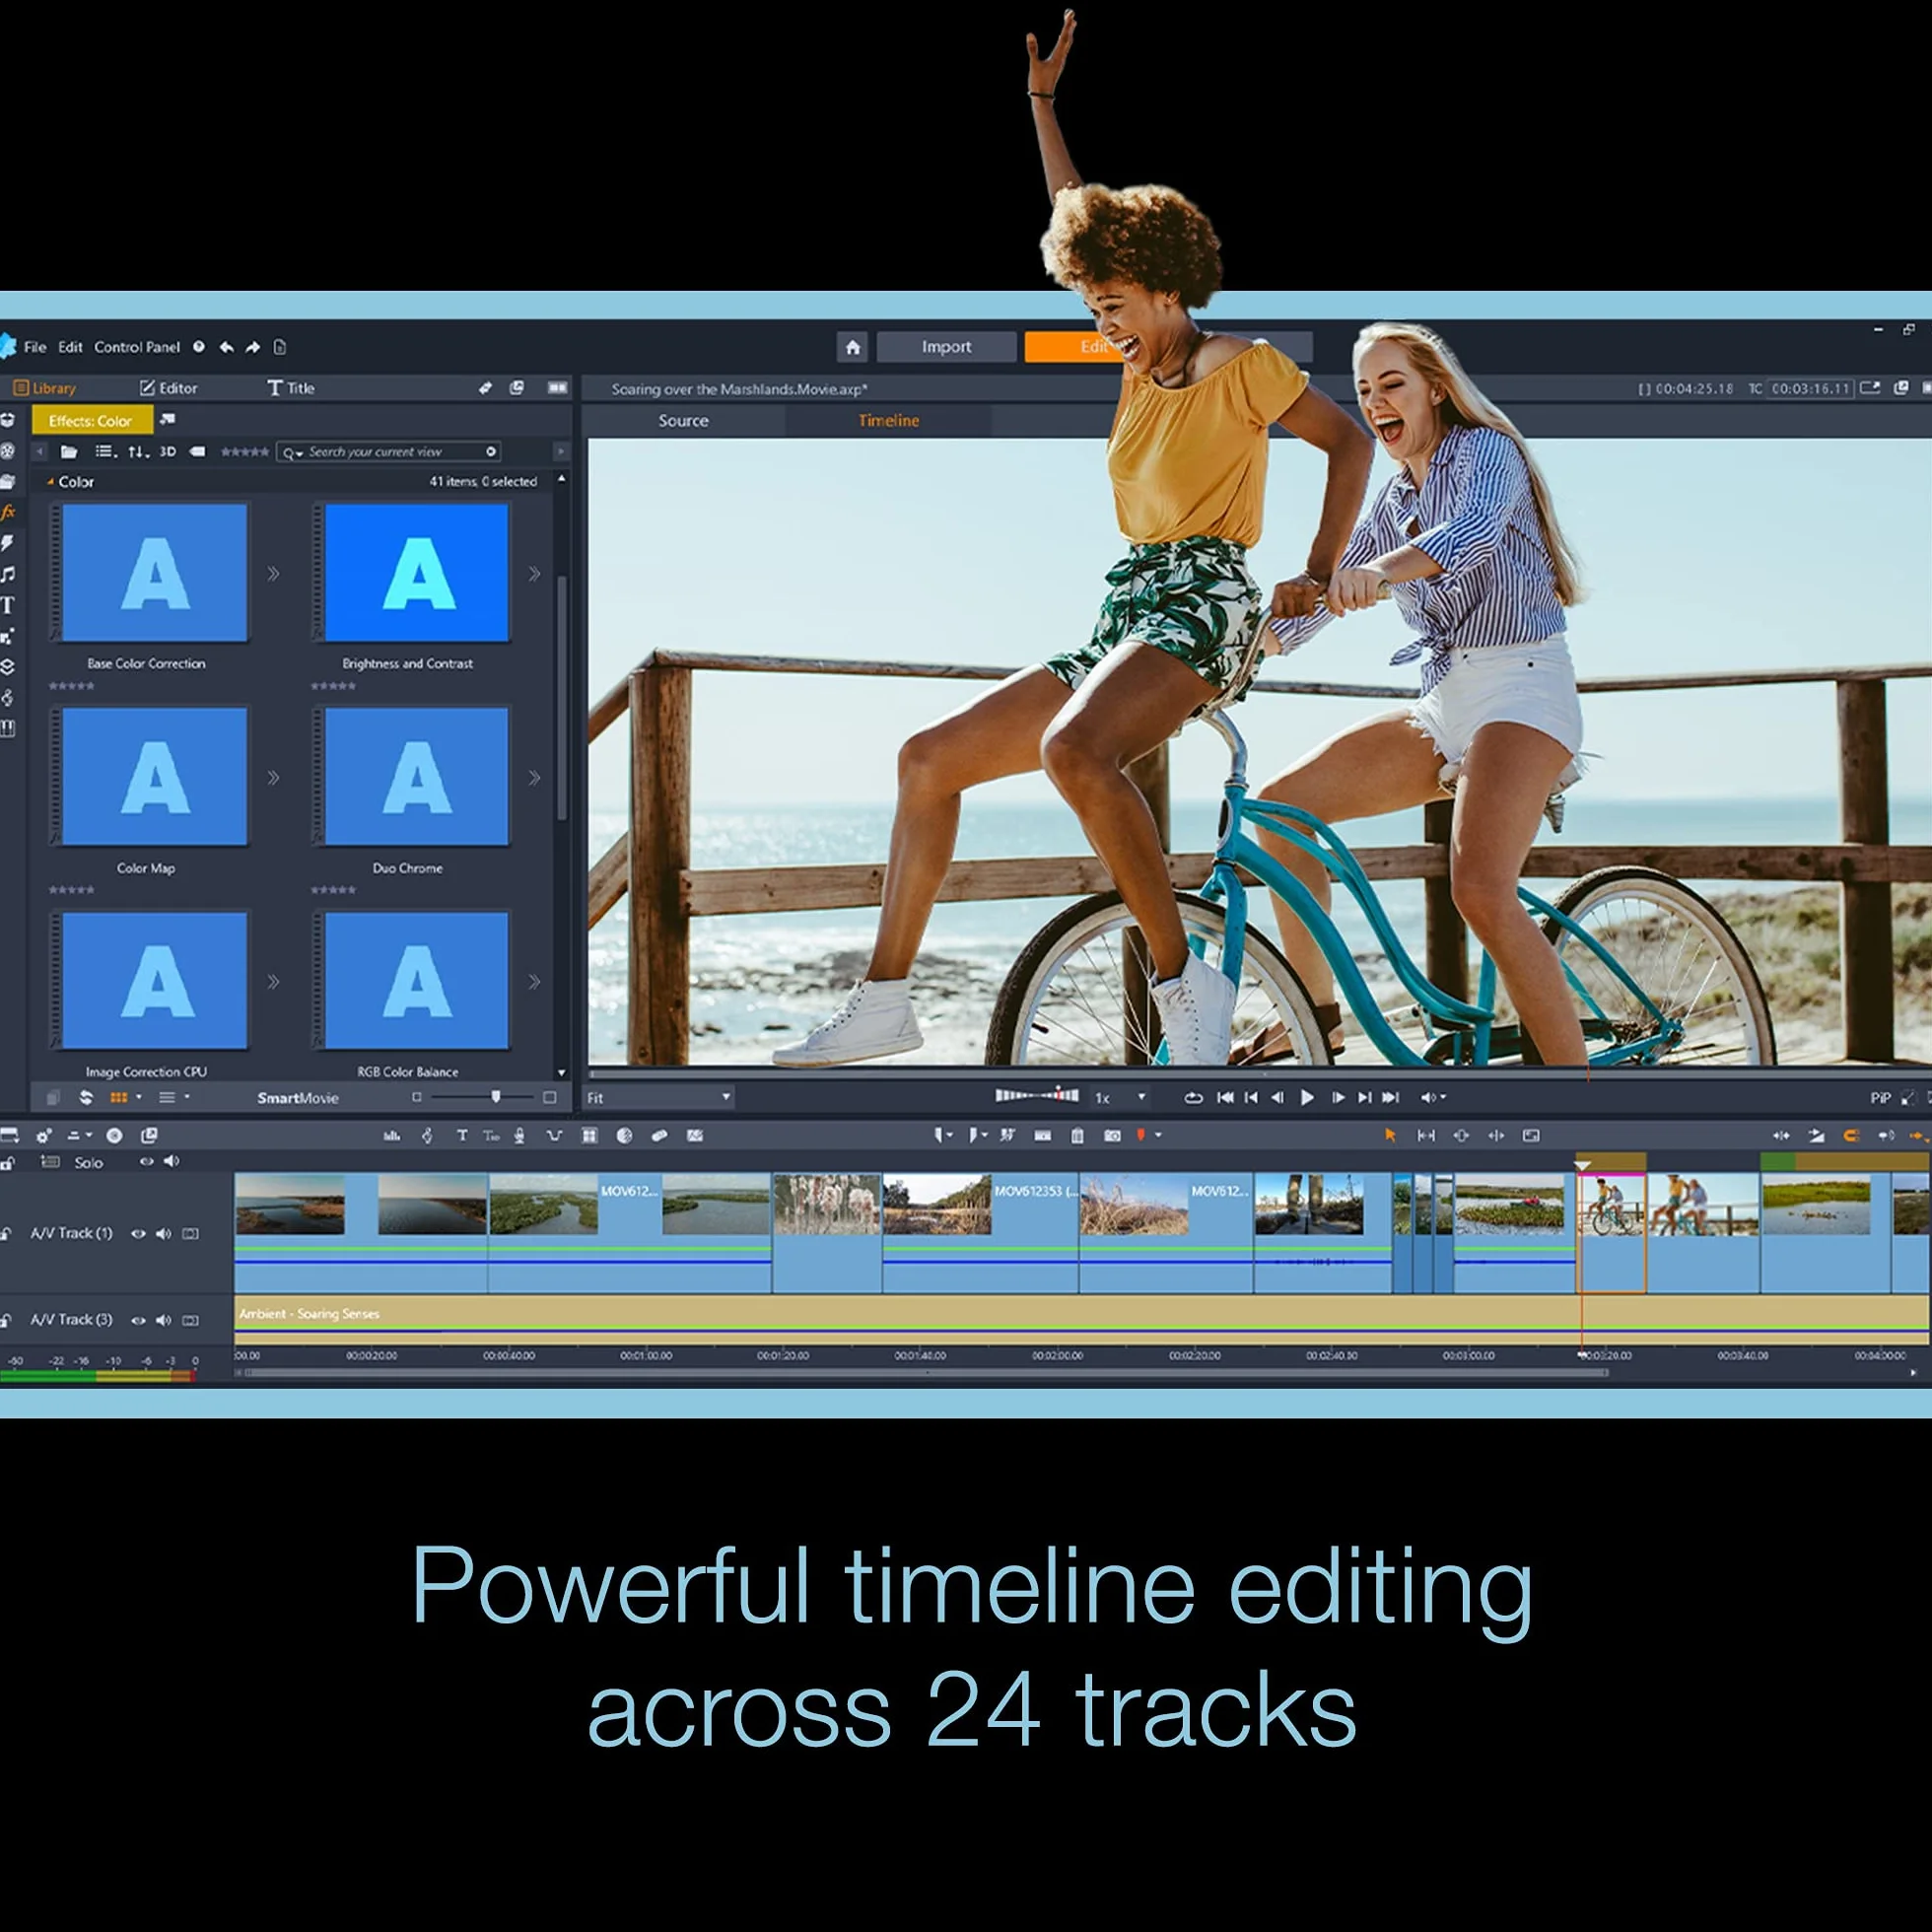The height and width of the screenshot is (1932, 1932).
Task: Open the Edit menu
Action: [70, 347]
